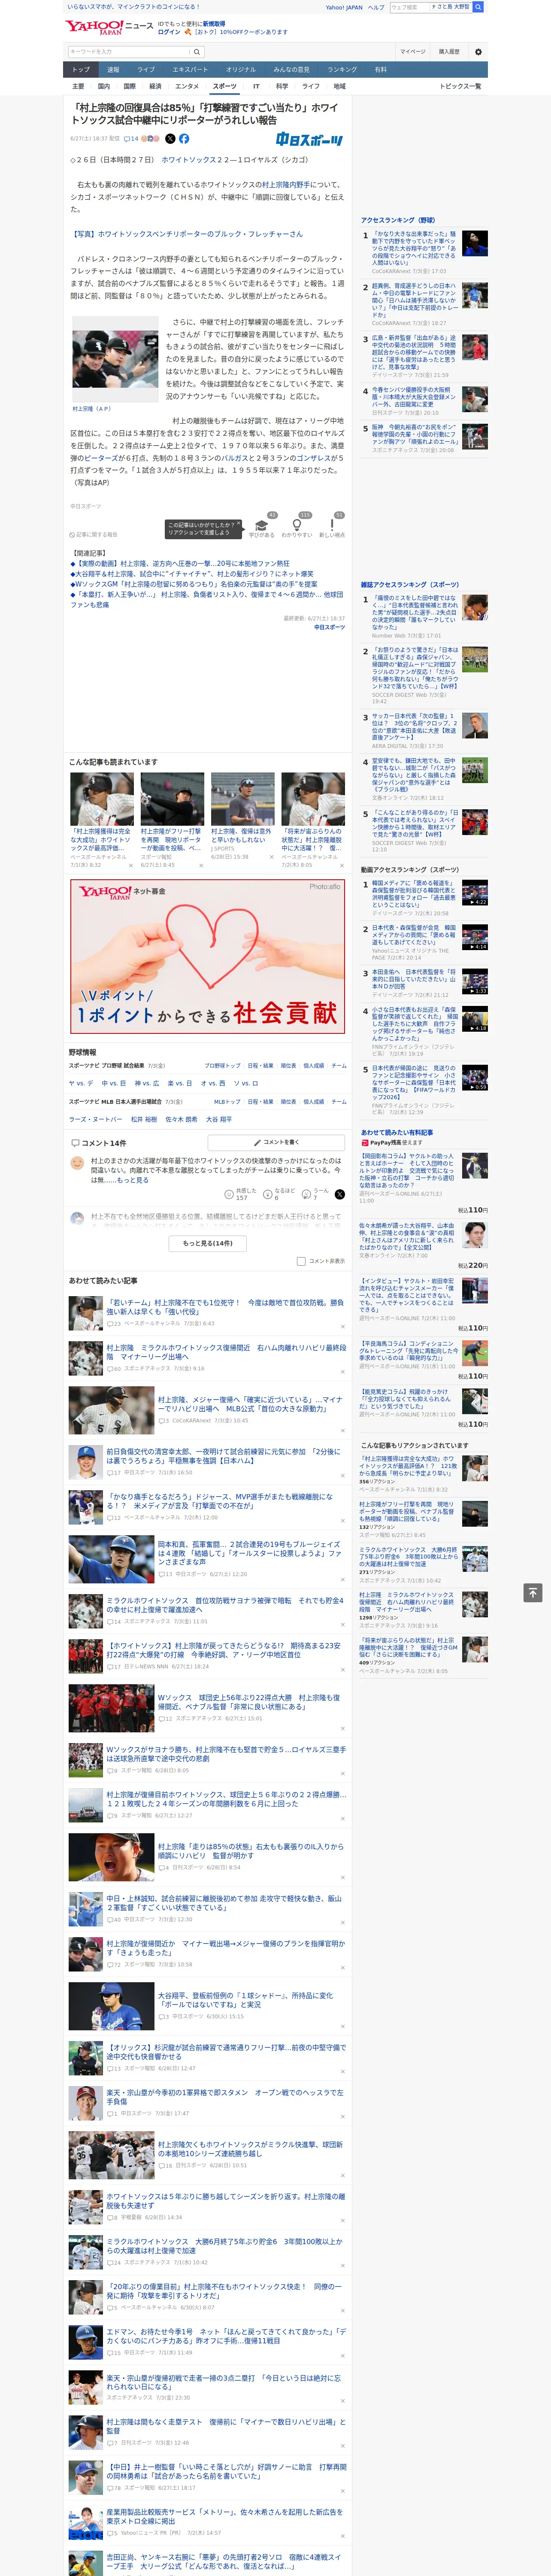Share the article on X
Viewport: 551px width, 2576px height.
coord(170,139)
